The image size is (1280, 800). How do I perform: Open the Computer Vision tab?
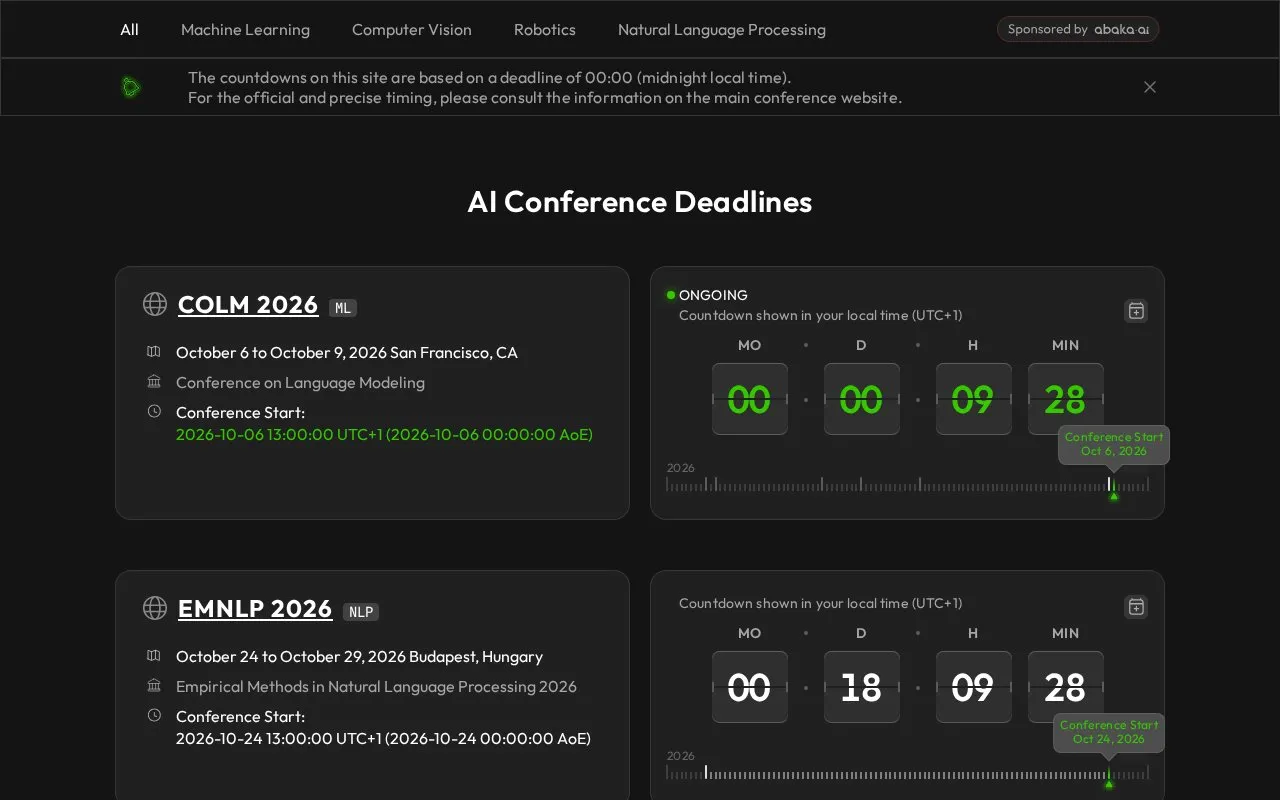pyautogui.click(x=412, y=30)
